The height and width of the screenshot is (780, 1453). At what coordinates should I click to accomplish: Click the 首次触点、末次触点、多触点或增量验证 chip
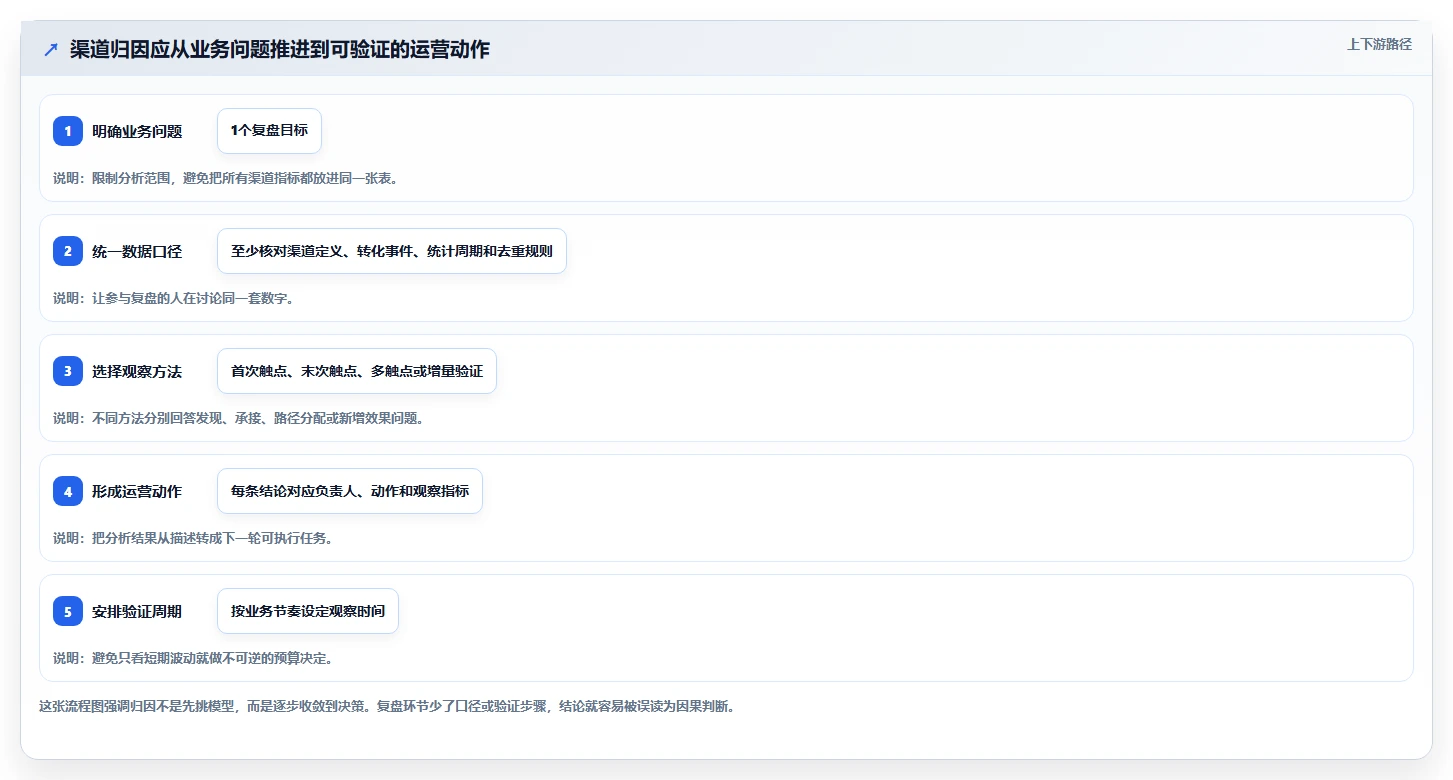(357, 371)
